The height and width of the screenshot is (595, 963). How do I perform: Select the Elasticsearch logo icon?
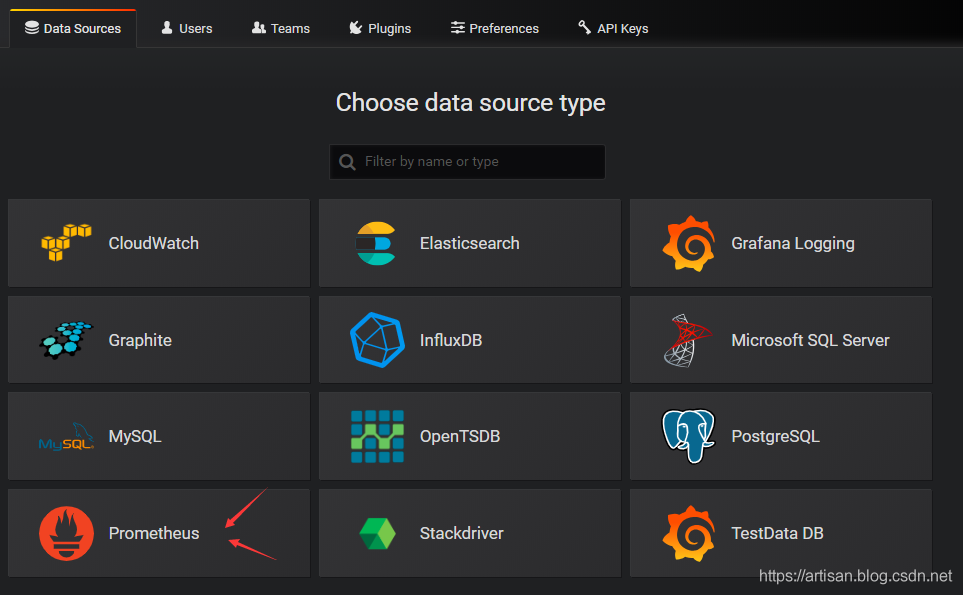pos(377,243)
